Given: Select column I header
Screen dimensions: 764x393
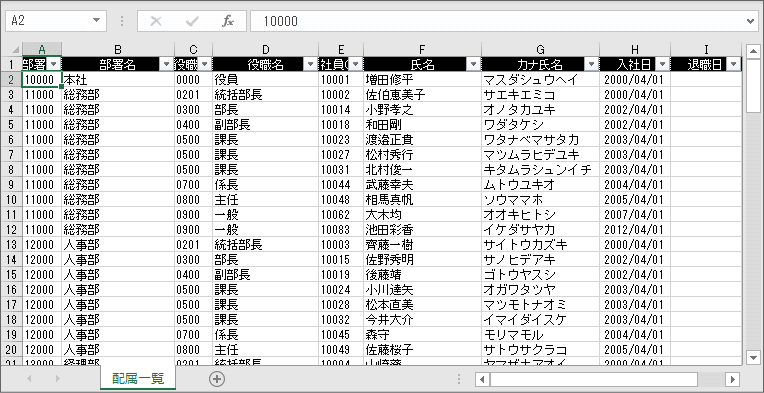Looking at the screenshot, I should coord(706,49).
